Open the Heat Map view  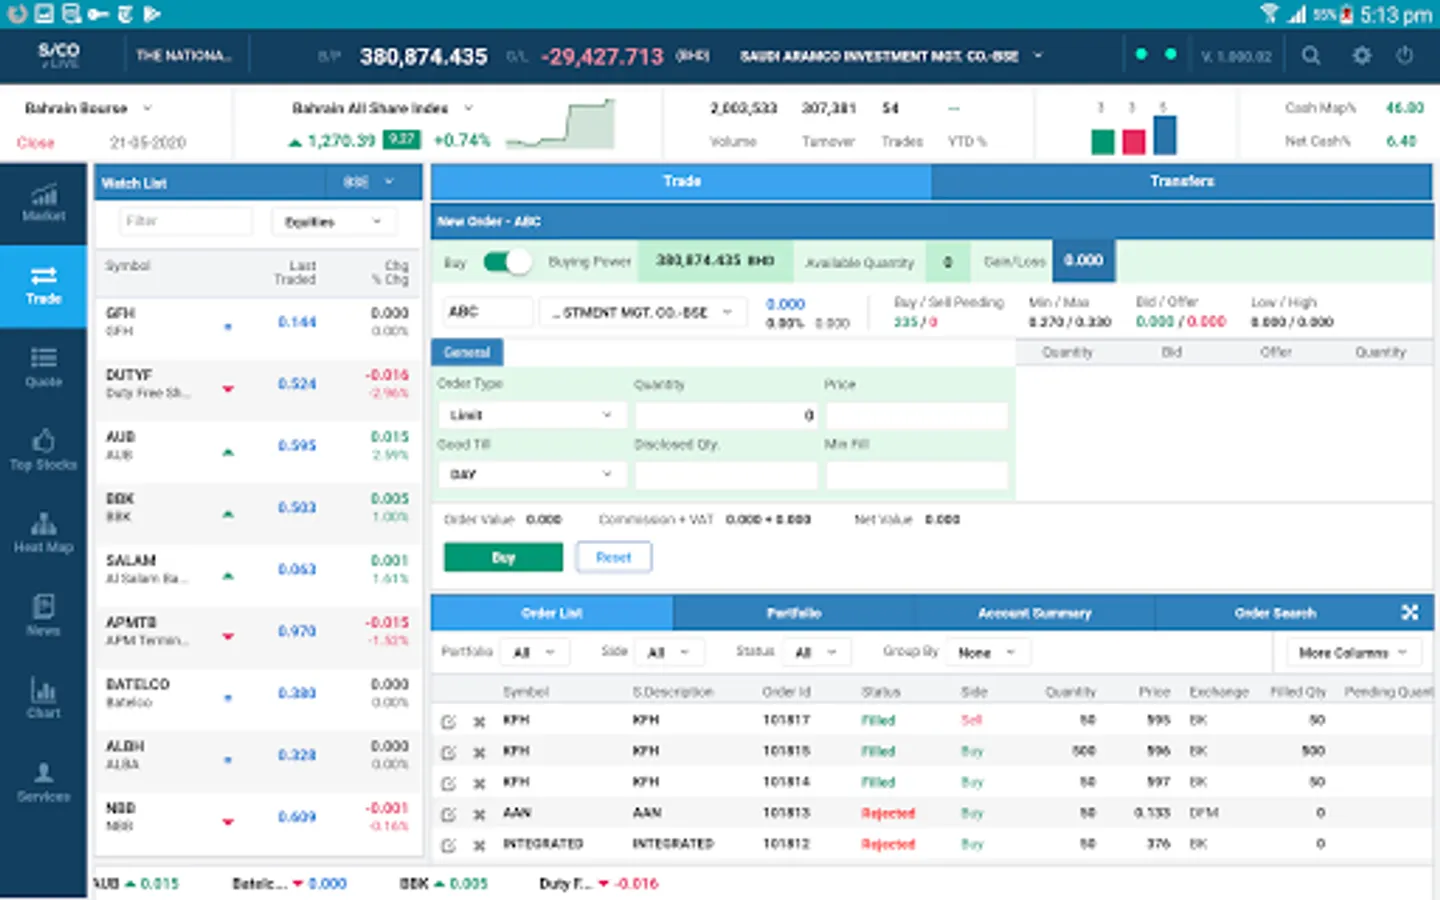pos(43,533)
